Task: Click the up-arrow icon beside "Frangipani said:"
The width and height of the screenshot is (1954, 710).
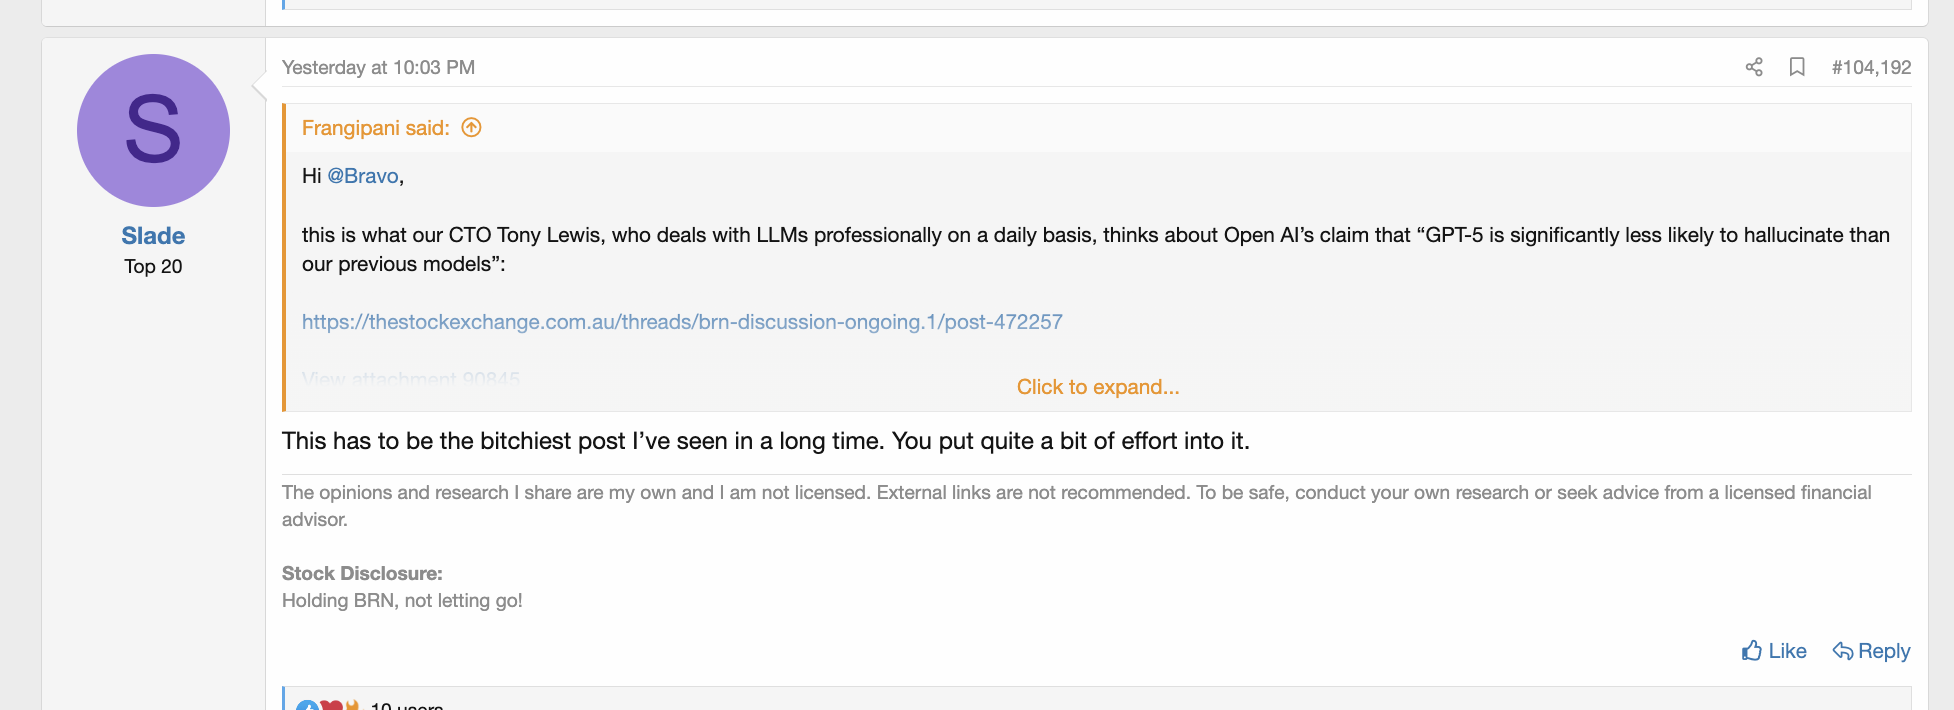Action: coord(472,128)
